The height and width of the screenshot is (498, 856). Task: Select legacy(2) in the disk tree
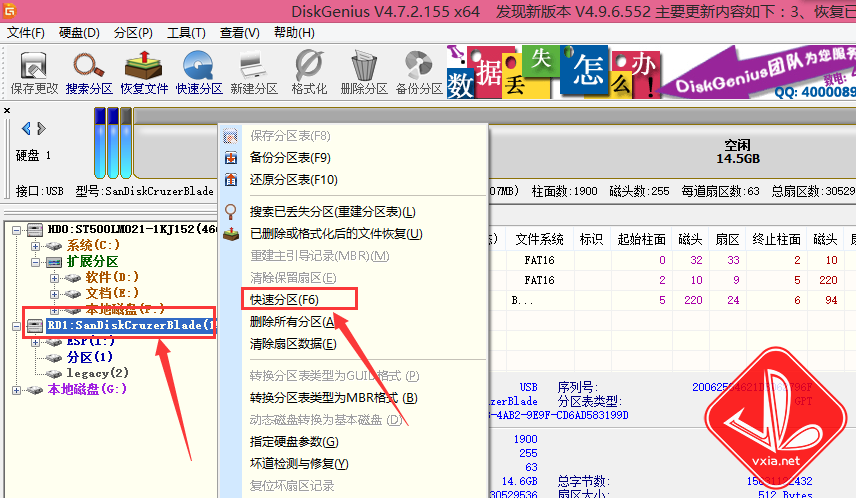click(98, 374)
